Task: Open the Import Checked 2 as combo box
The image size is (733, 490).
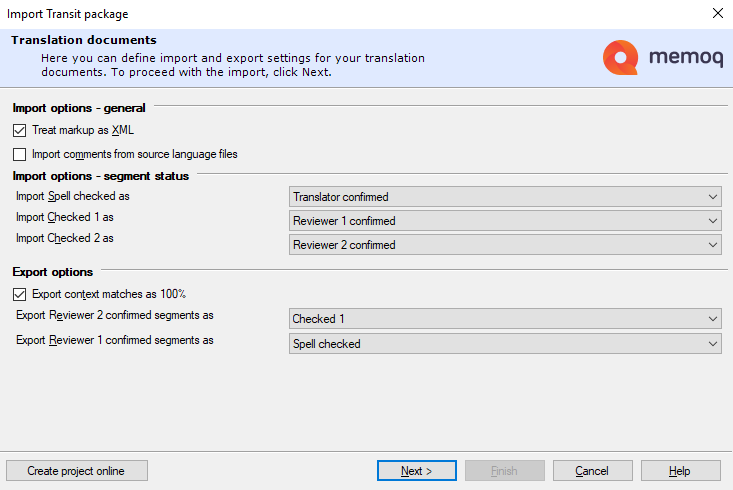Action: click(505, 245)
